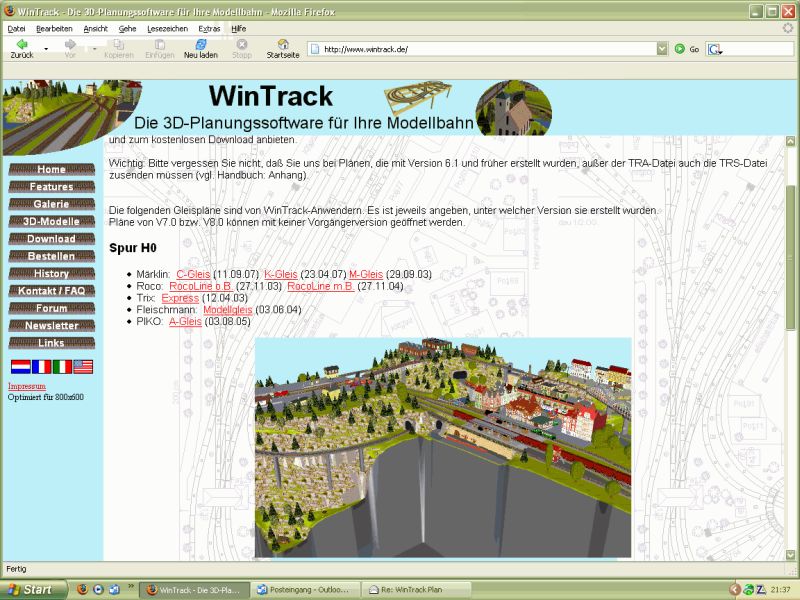Open the Märklin C-Gleis link
This screenshot has width=800, height=600.
(193, 274)
